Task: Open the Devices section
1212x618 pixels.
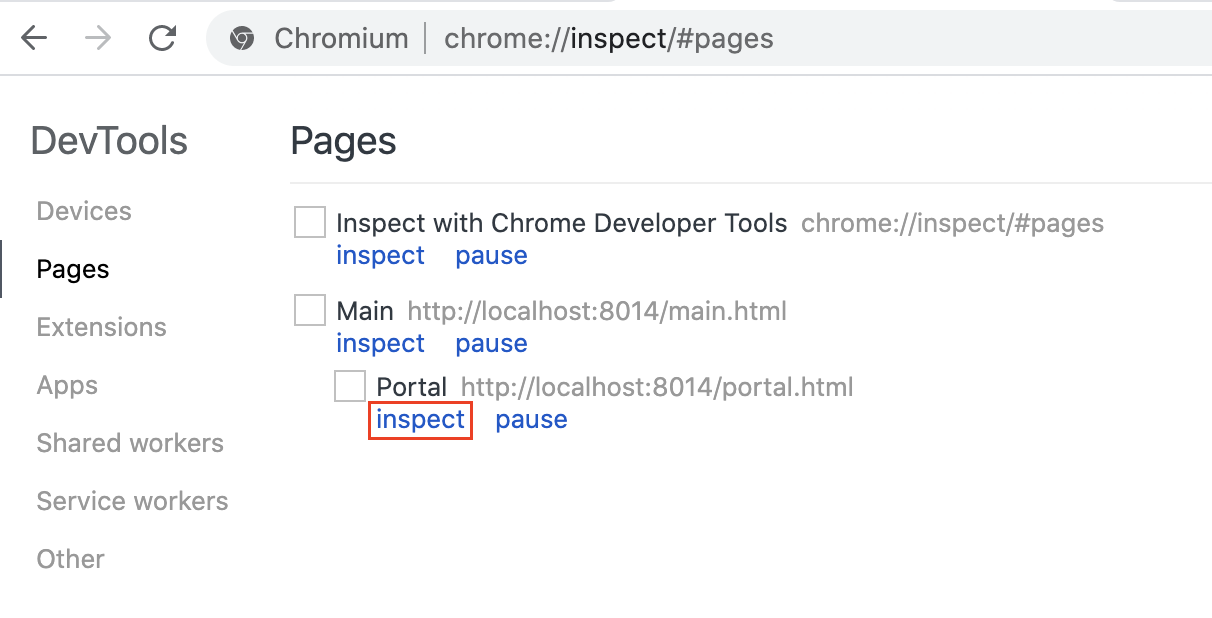Action: coord(84,211)
